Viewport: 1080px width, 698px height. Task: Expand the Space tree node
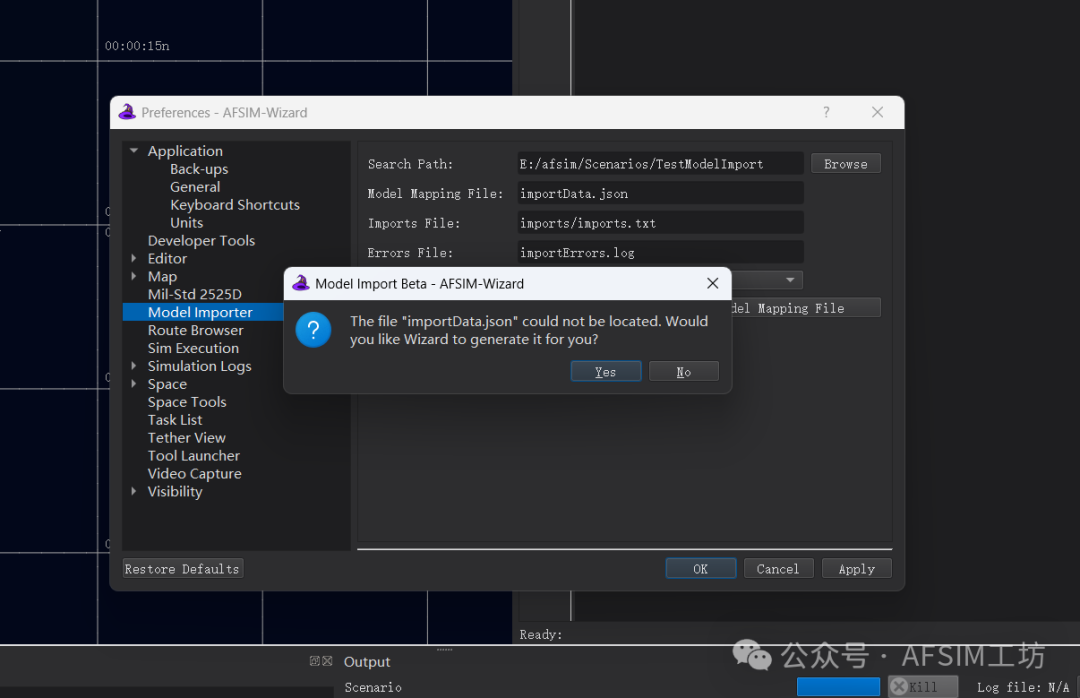pyautogui.click(x=134, y=383)
